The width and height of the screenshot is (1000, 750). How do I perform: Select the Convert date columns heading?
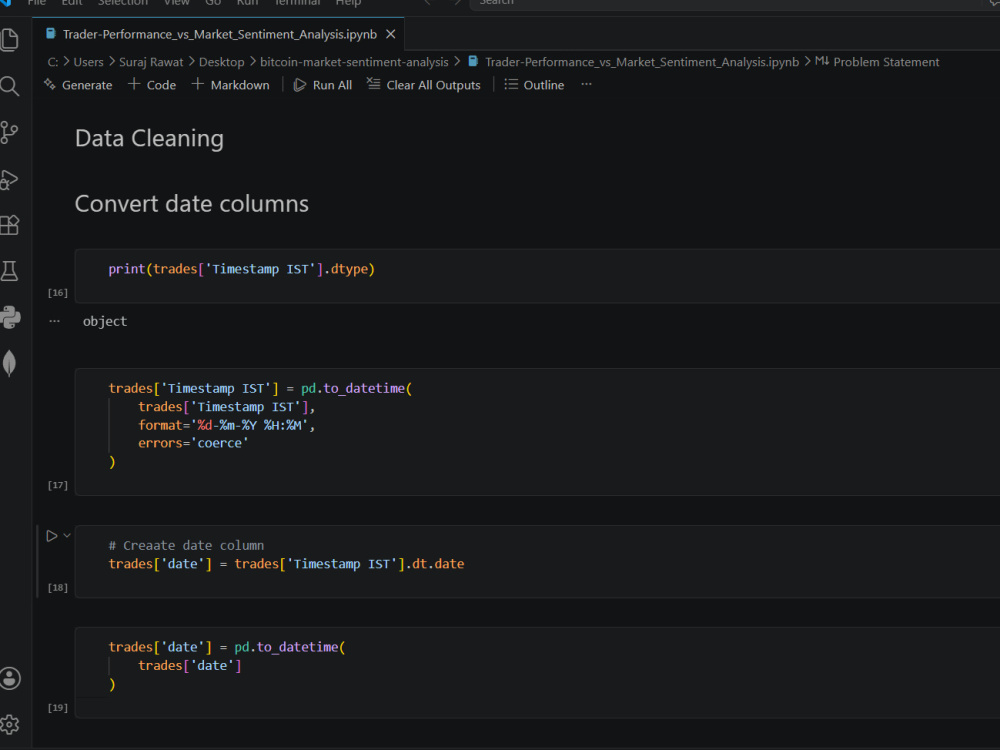pyautogui.click(x=191, y=204)
